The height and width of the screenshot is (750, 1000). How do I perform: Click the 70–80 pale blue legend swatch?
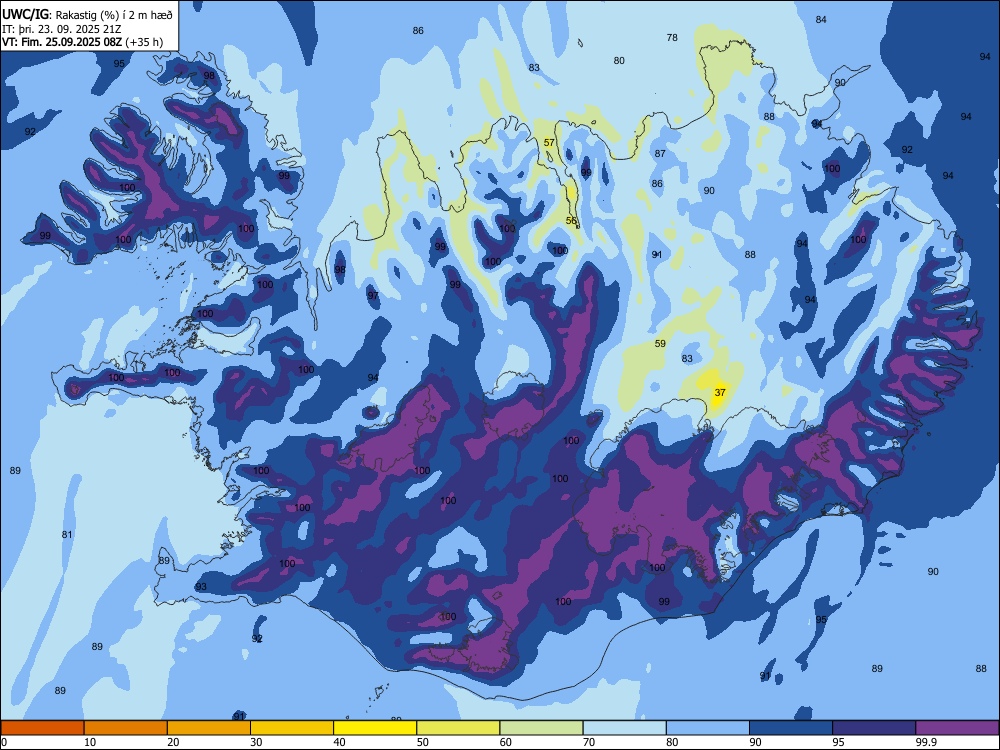(x=624, y=728)
